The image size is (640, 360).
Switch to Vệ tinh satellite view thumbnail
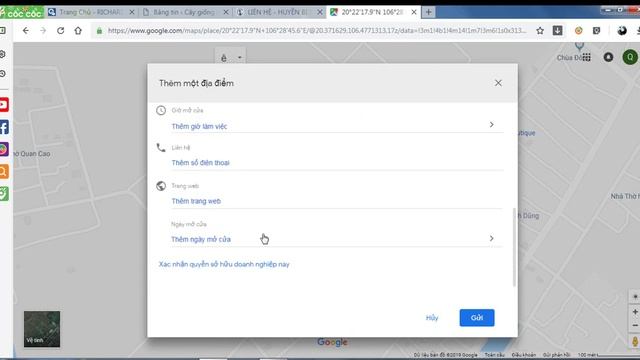point(42,329)
